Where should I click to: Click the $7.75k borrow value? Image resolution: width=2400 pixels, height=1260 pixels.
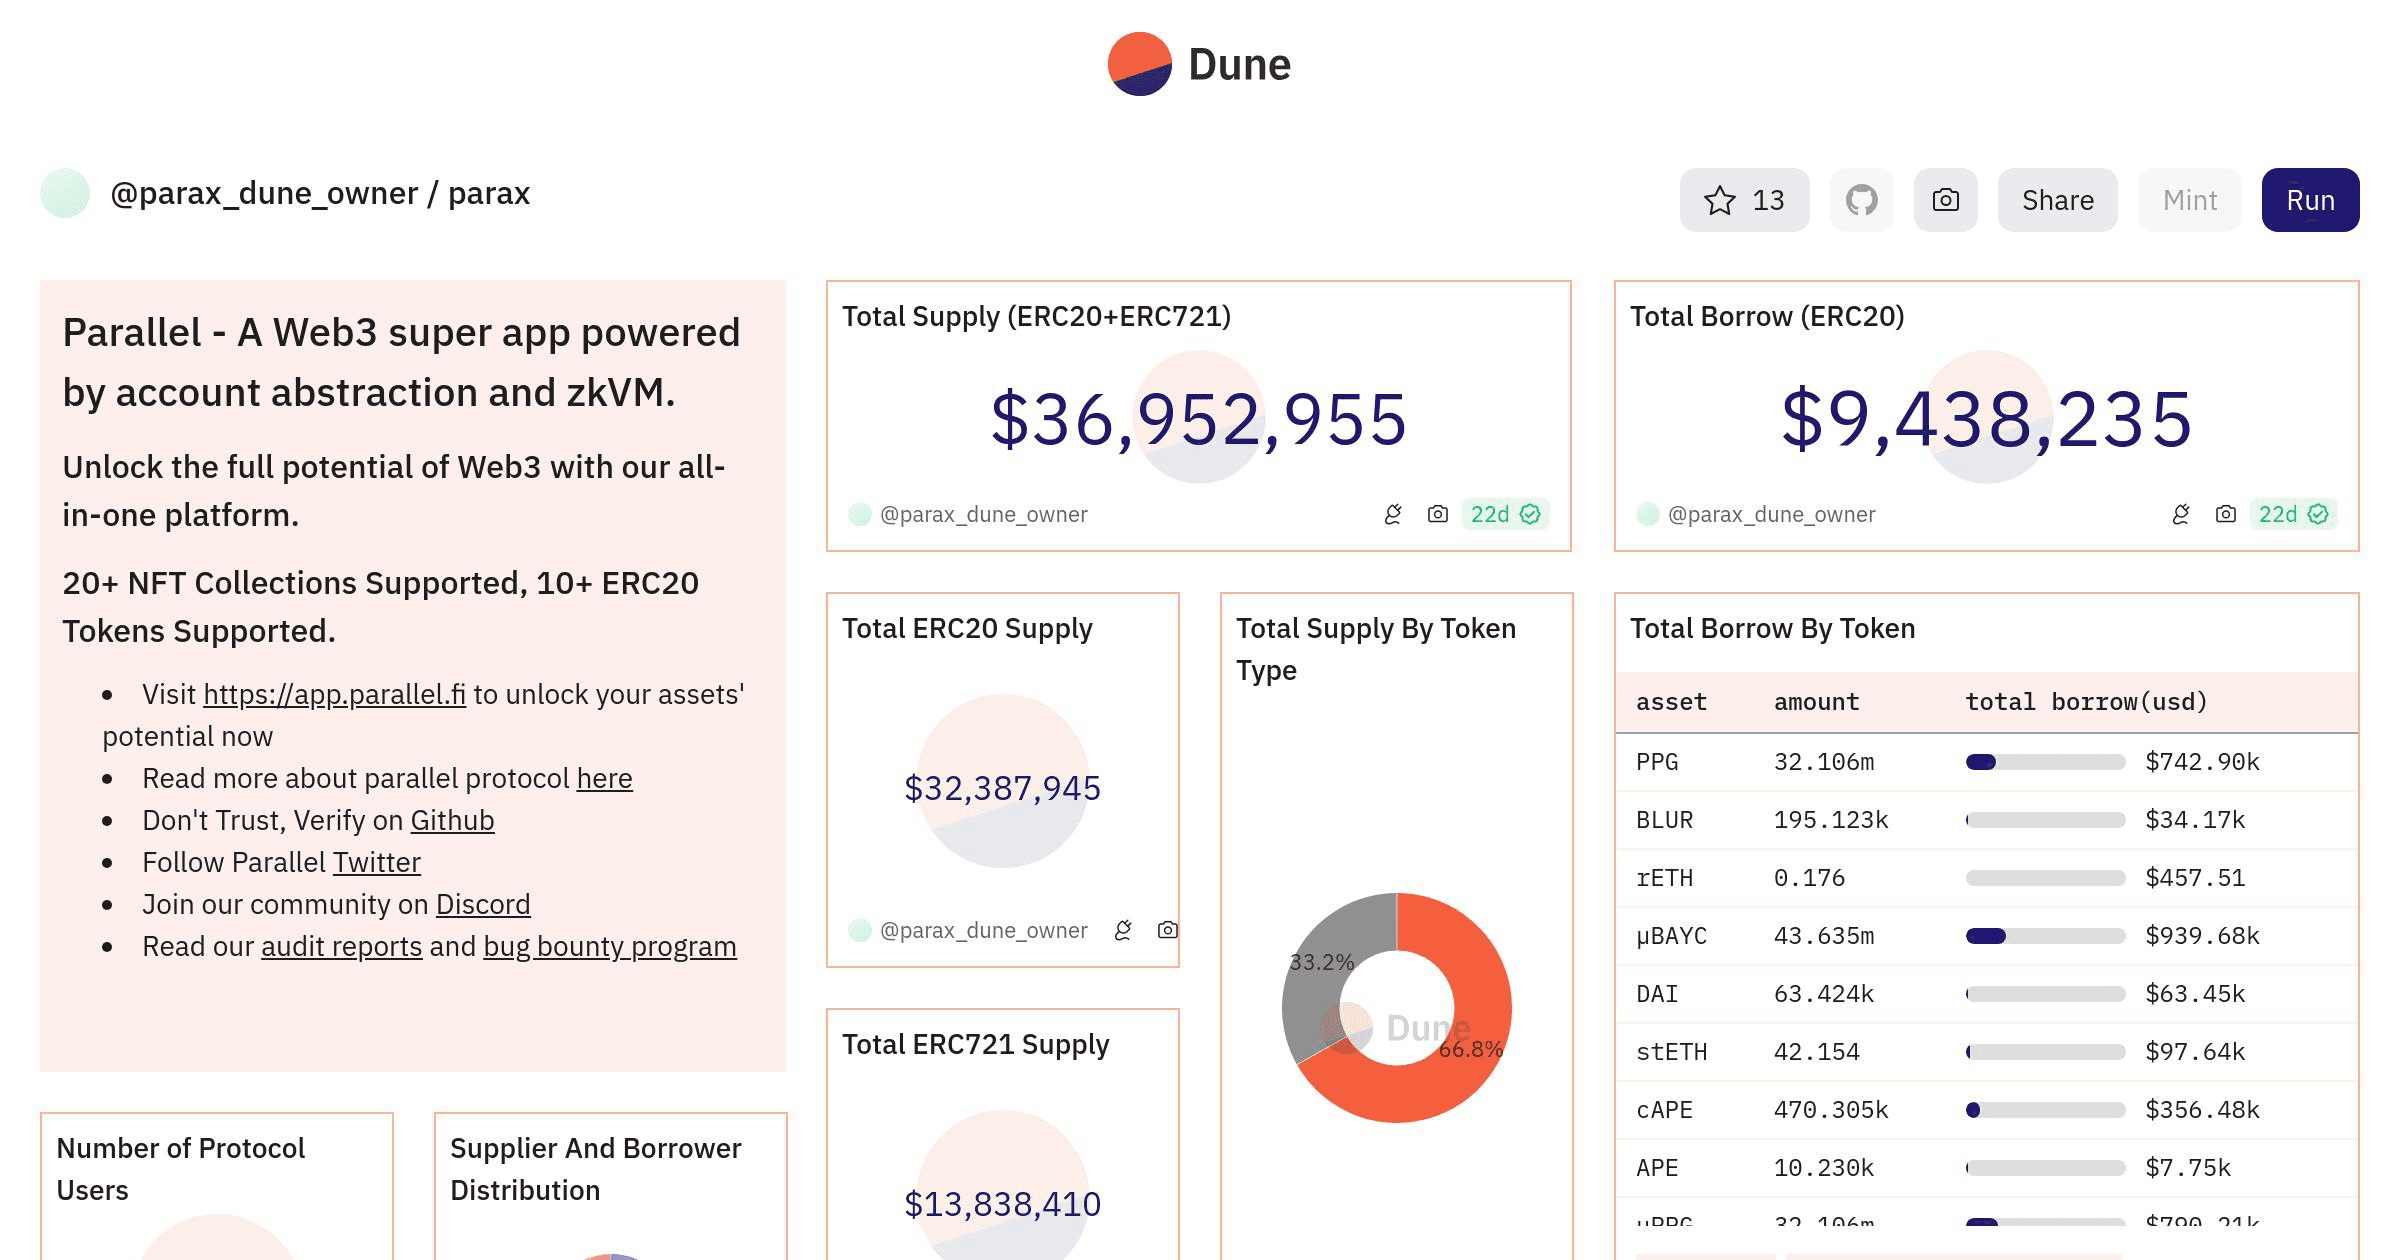(x=2188, y=1168)
